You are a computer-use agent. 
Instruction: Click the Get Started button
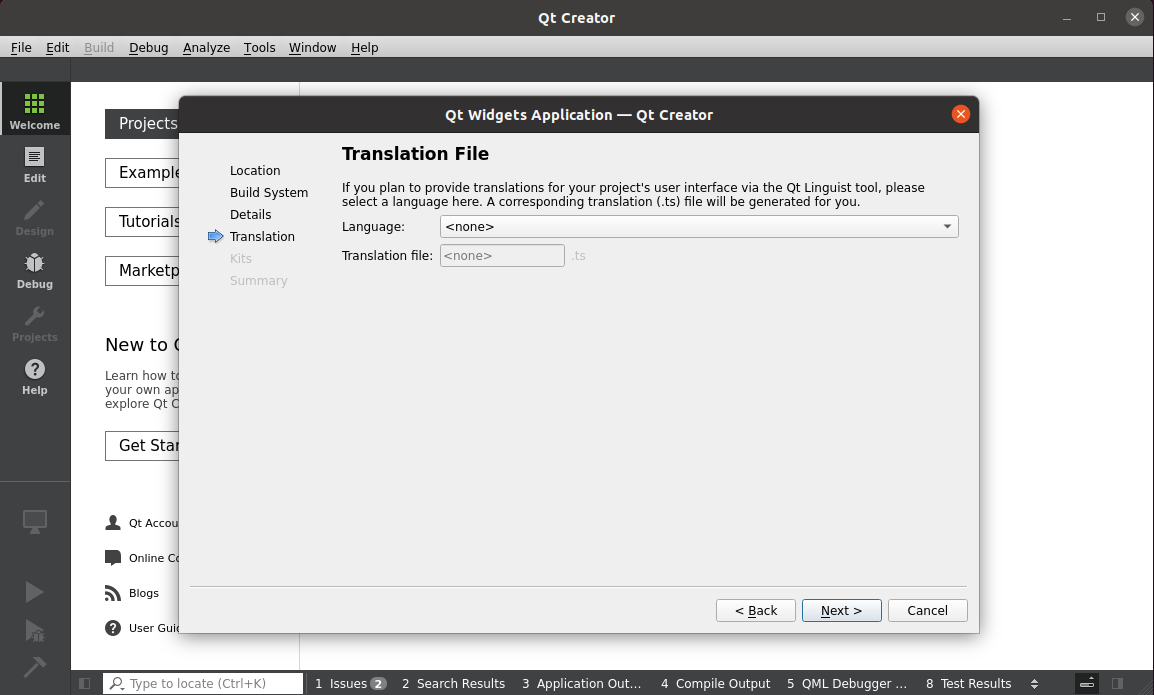point(142,445)
